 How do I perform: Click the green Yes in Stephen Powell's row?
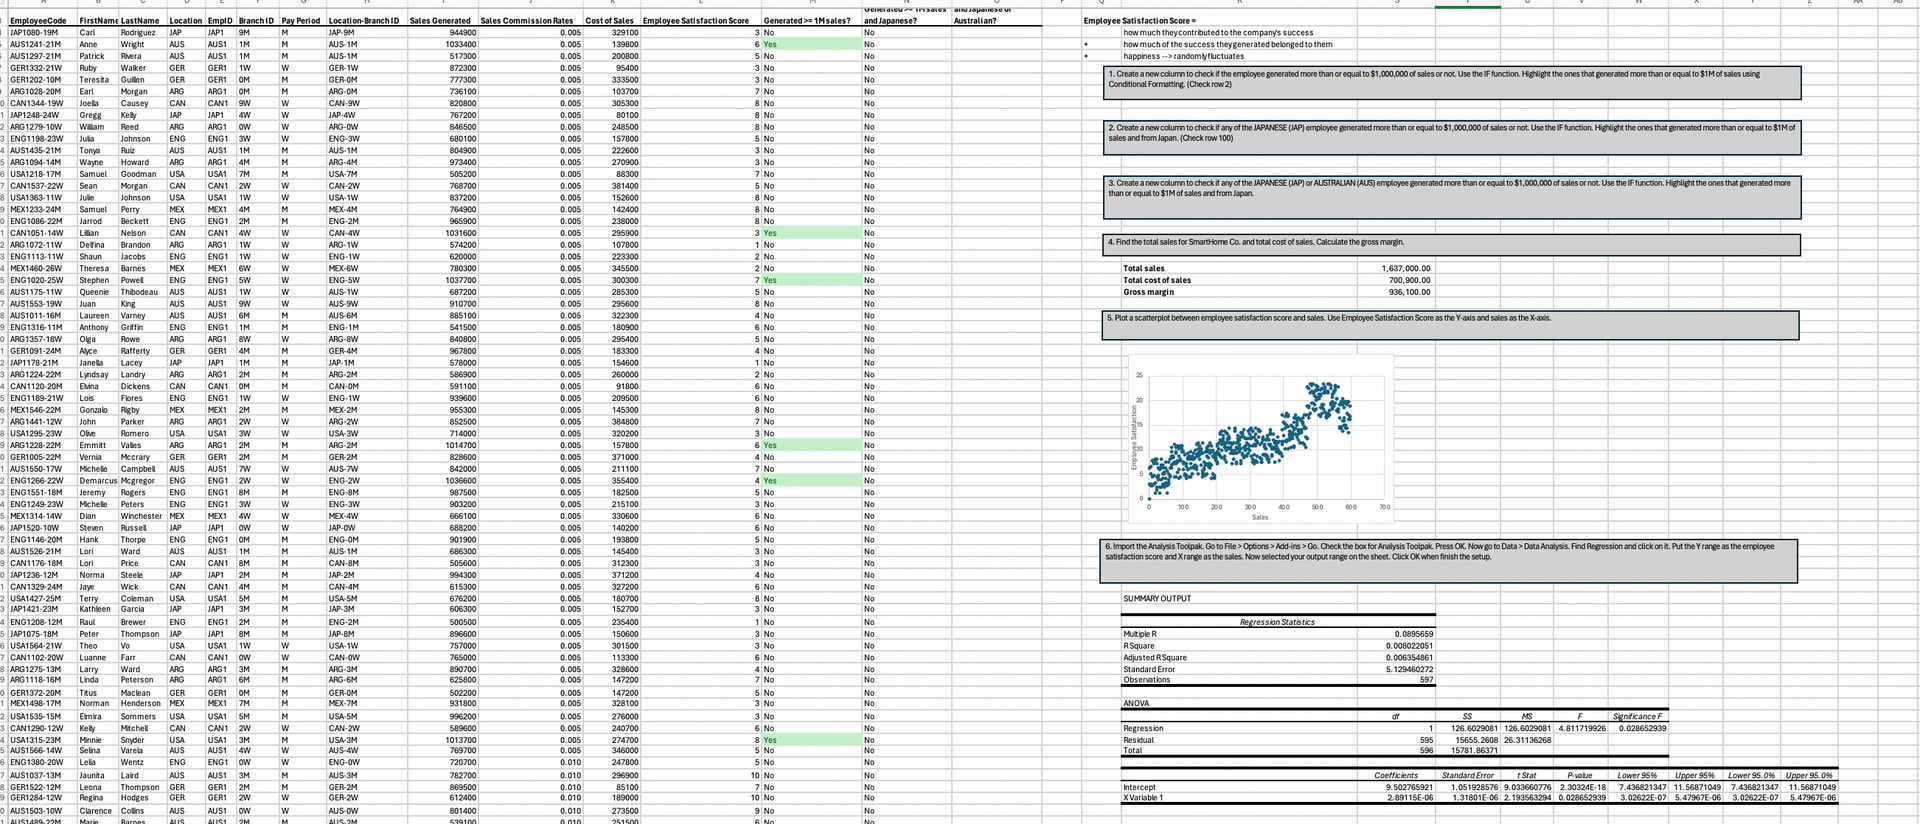point(811,280)
